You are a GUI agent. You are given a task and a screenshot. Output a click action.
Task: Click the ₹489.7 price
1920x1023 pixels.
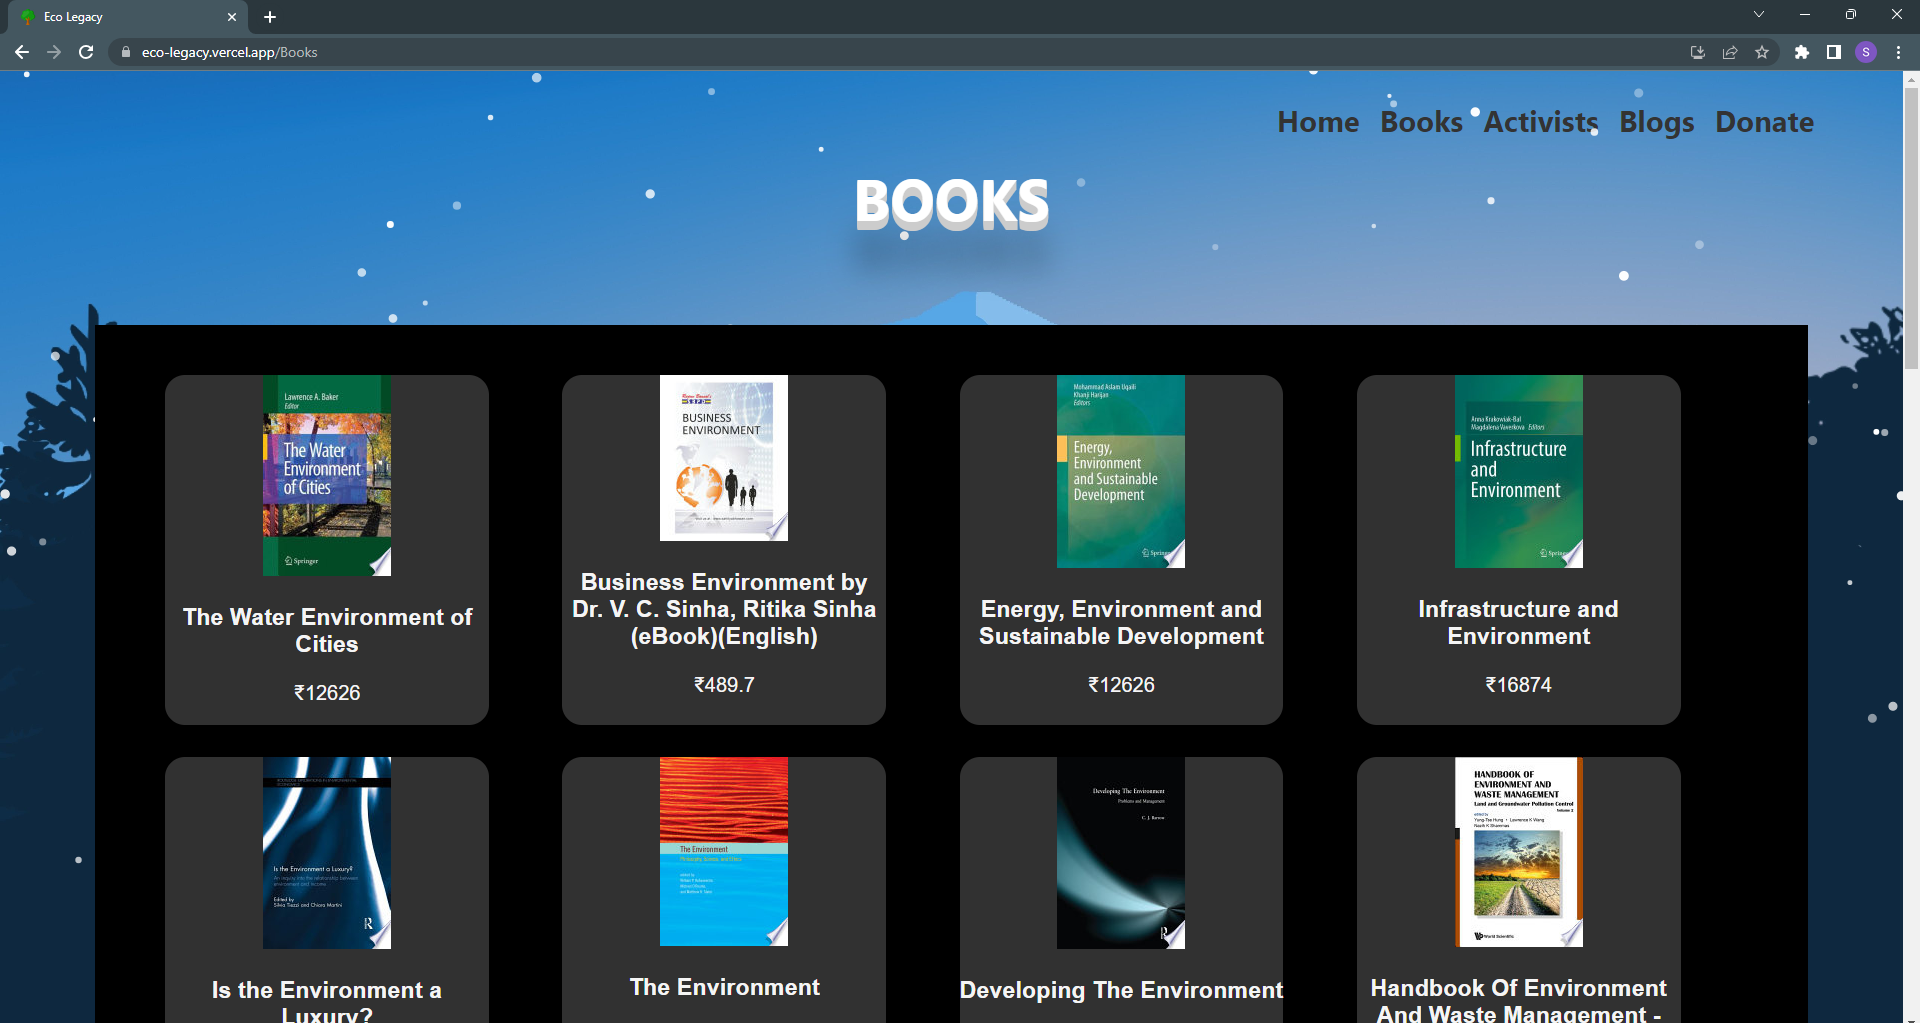pos(724,685)
